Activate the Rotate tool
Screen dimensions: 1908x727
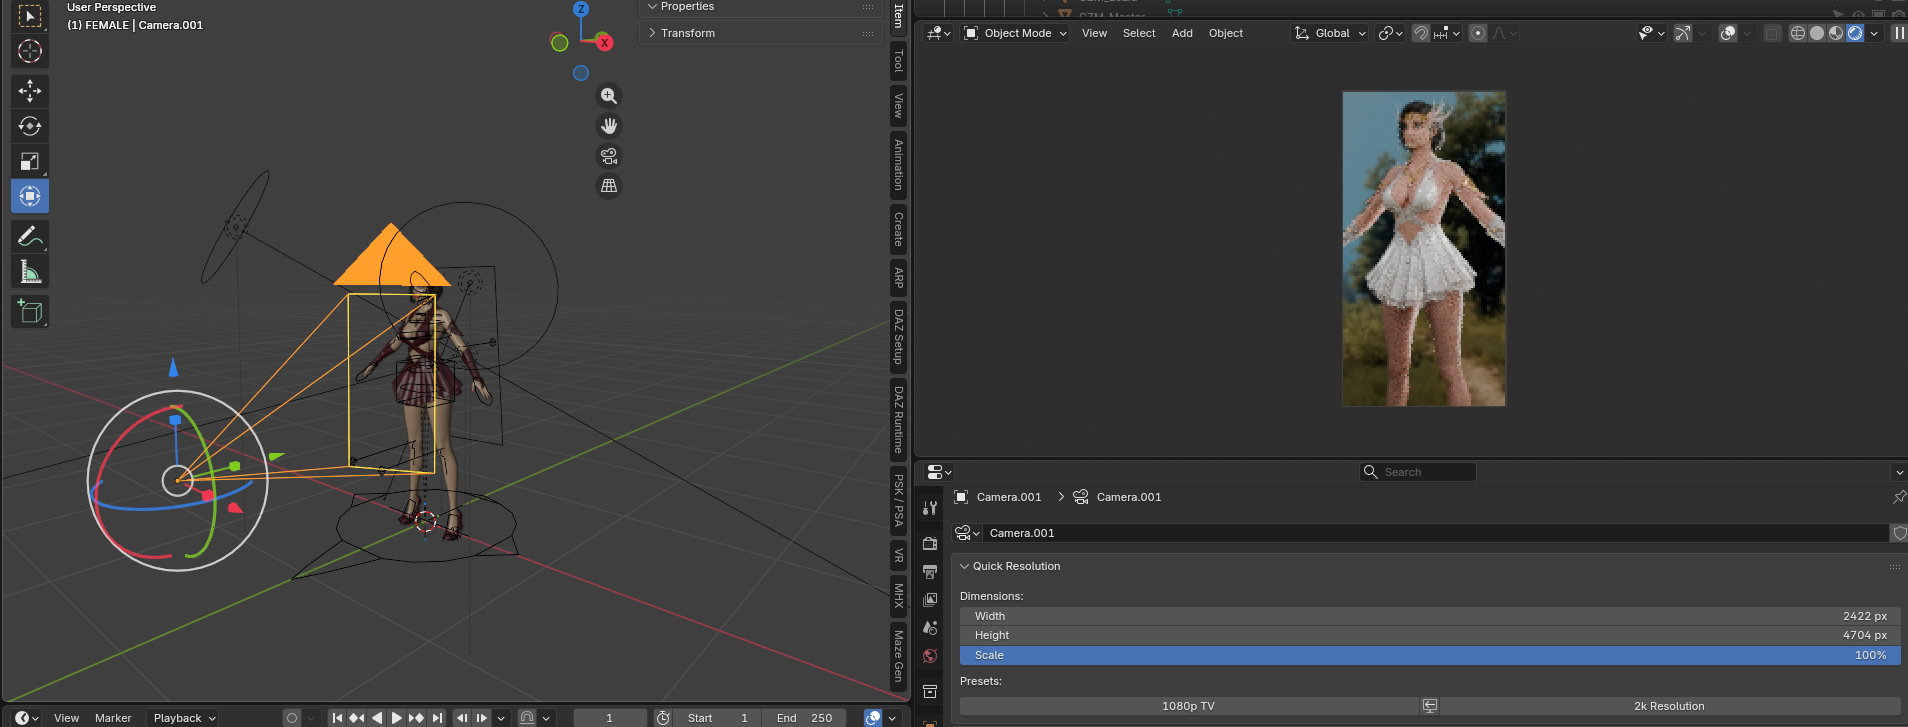30,126
